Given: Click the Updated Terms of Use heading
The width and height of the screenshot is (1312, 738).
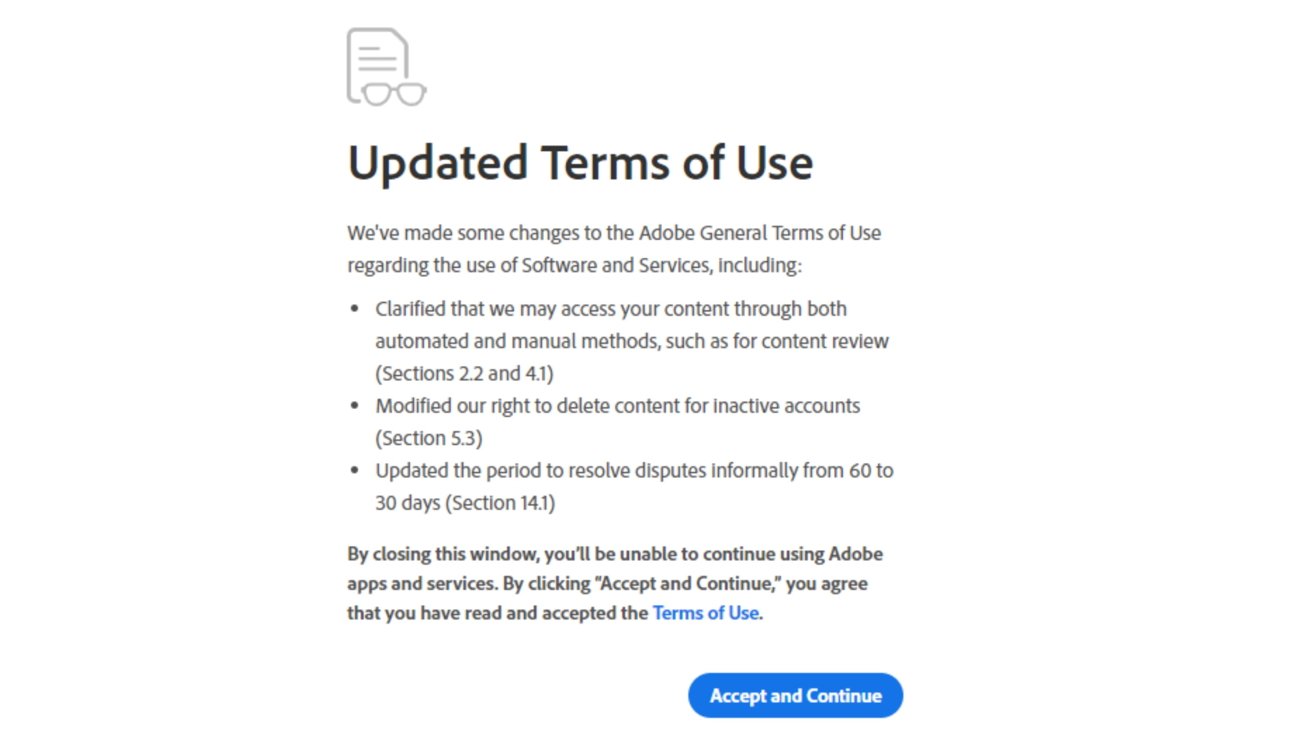Looking at the screenshot, I should (580, 163).
